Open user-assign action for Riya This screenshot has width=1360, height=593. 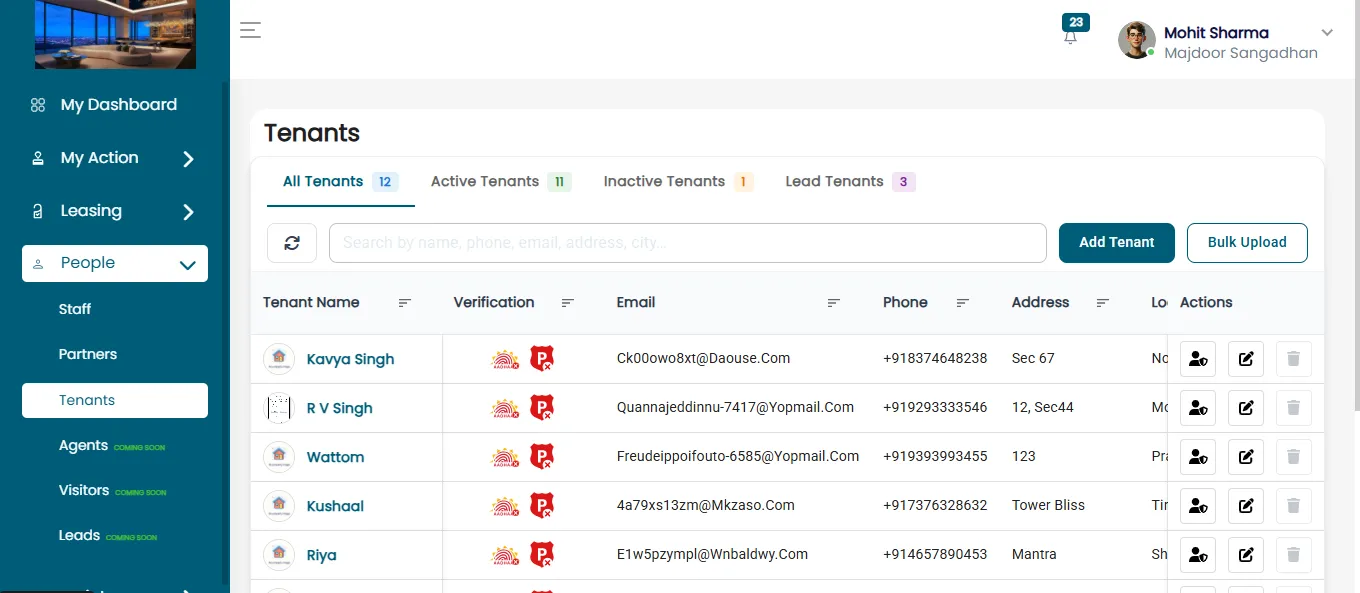(1198, 555)
